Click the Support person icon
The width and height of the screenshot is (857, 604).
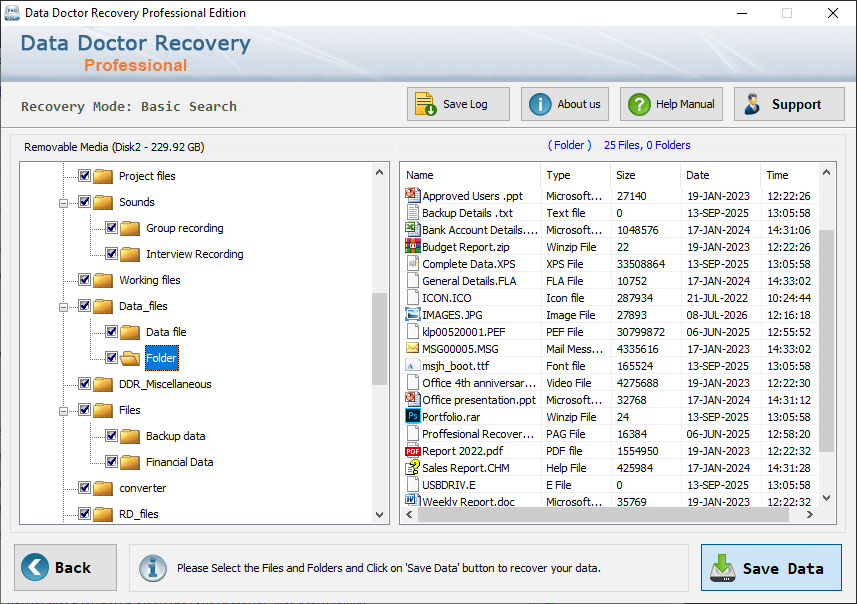coord(753,104)
